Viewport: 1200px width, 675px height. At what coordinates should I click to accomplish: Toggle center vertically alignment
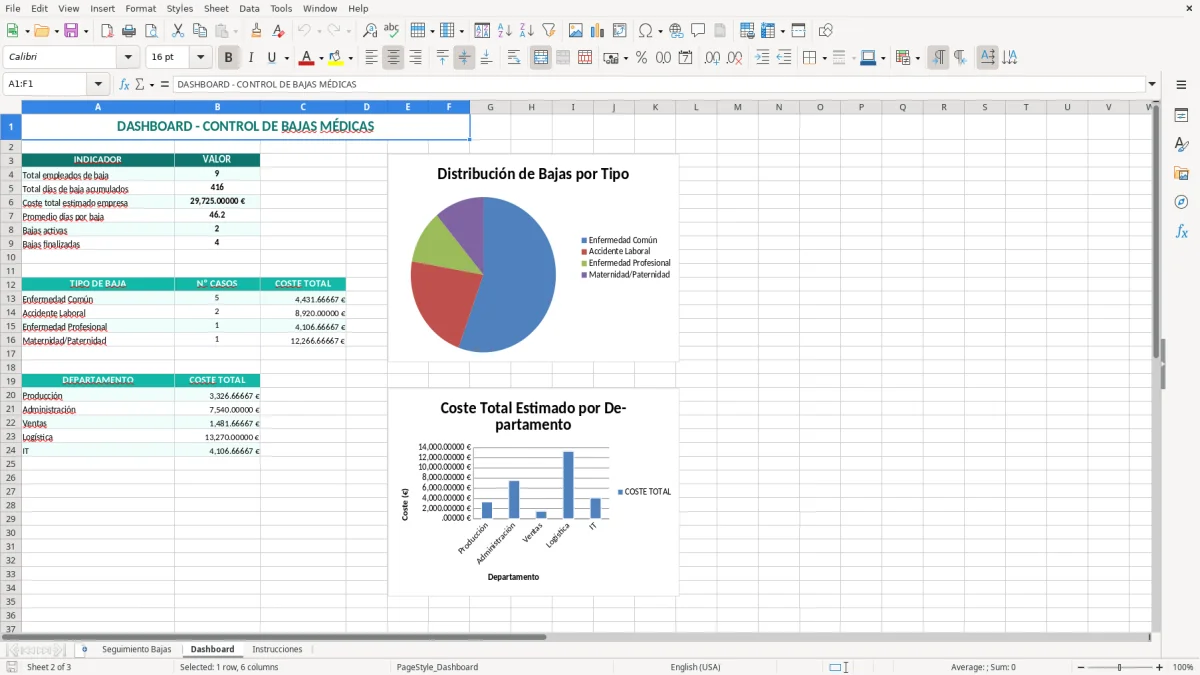point(464,58)
